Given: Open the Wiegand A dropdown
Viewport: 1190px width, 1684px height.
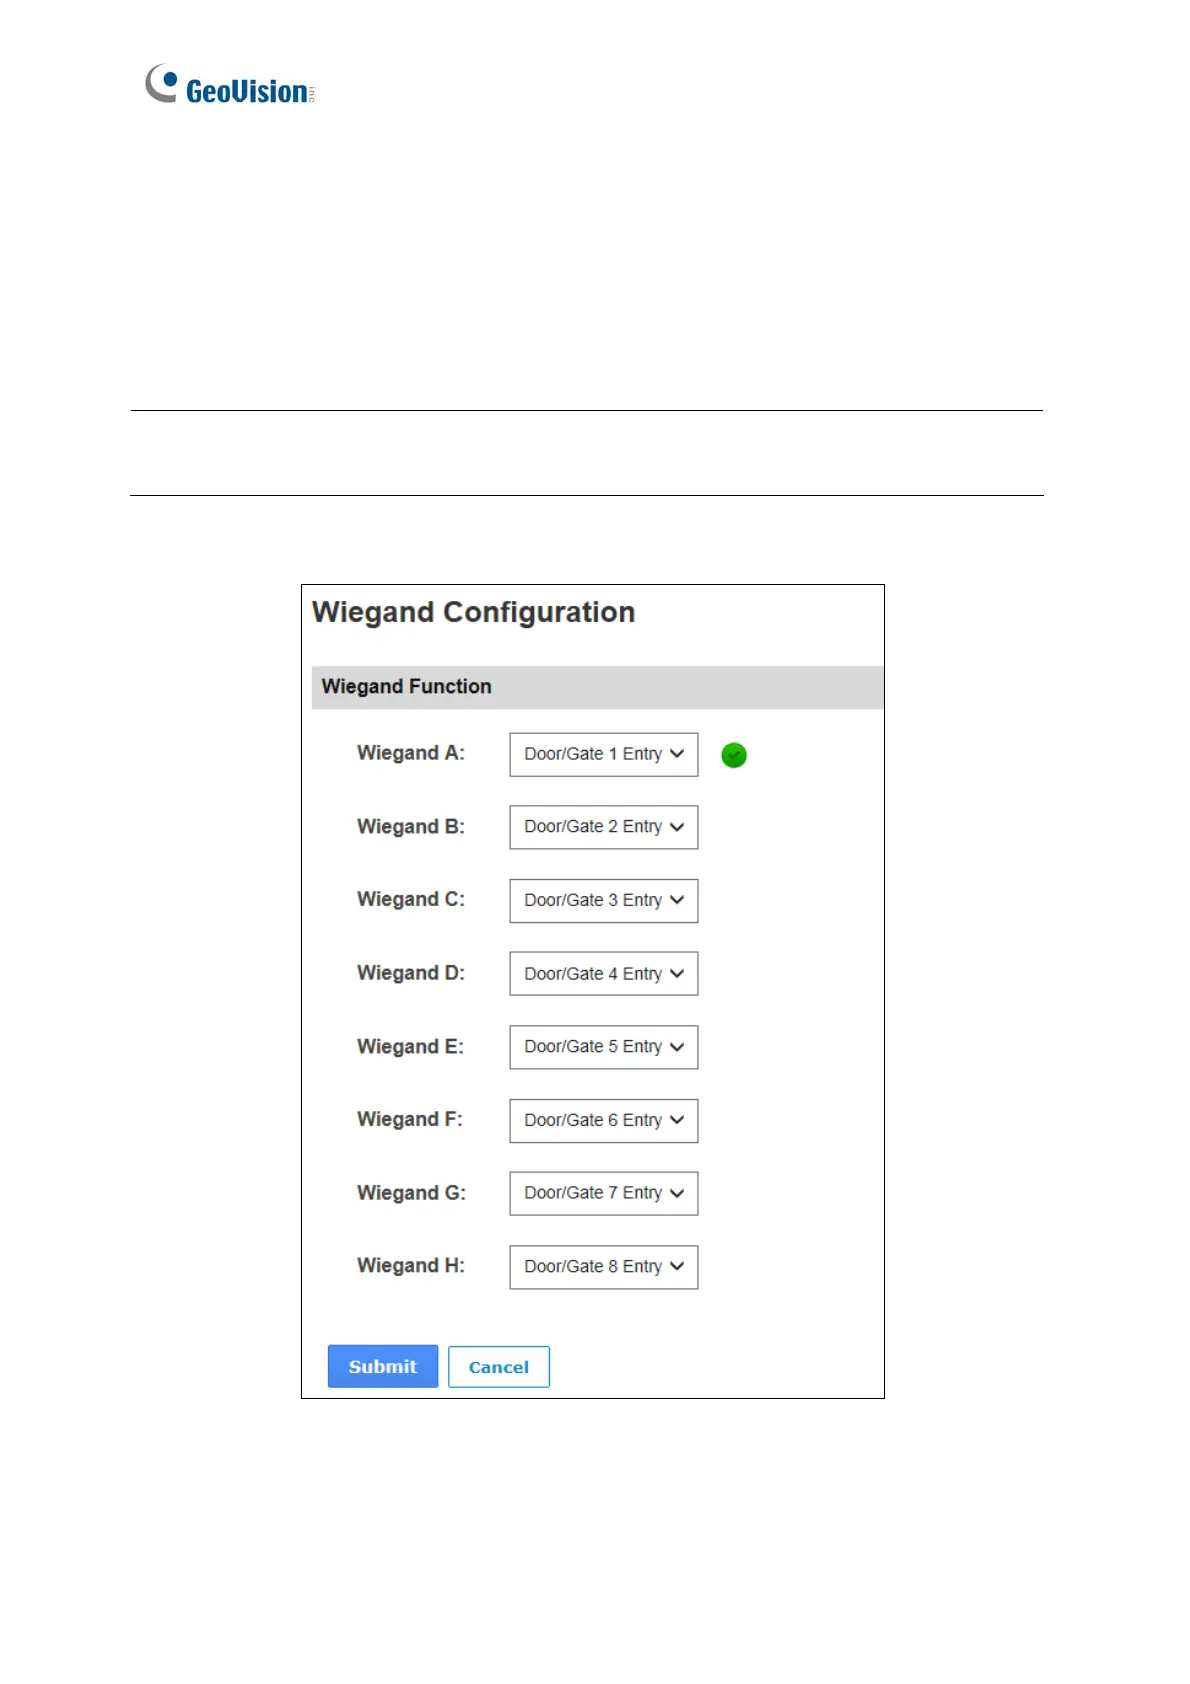Looking at the screenshot, I should click(604, 754).
